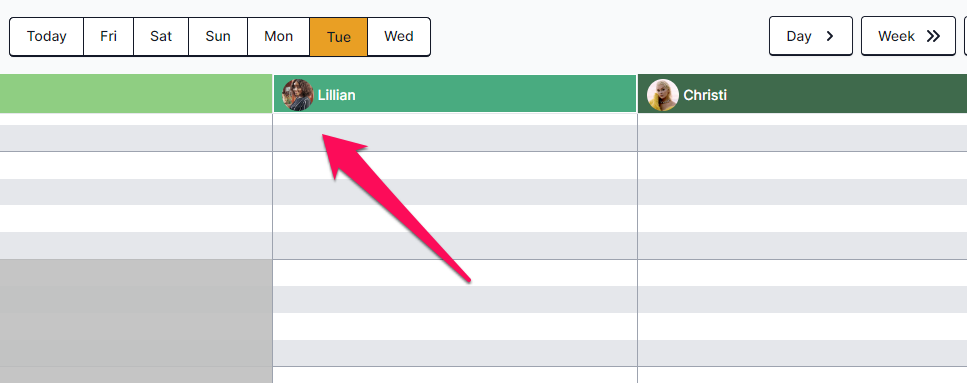Screen dimensions: 967x383
Task: Jump to Today in the day selector
Action: point(46,36)
